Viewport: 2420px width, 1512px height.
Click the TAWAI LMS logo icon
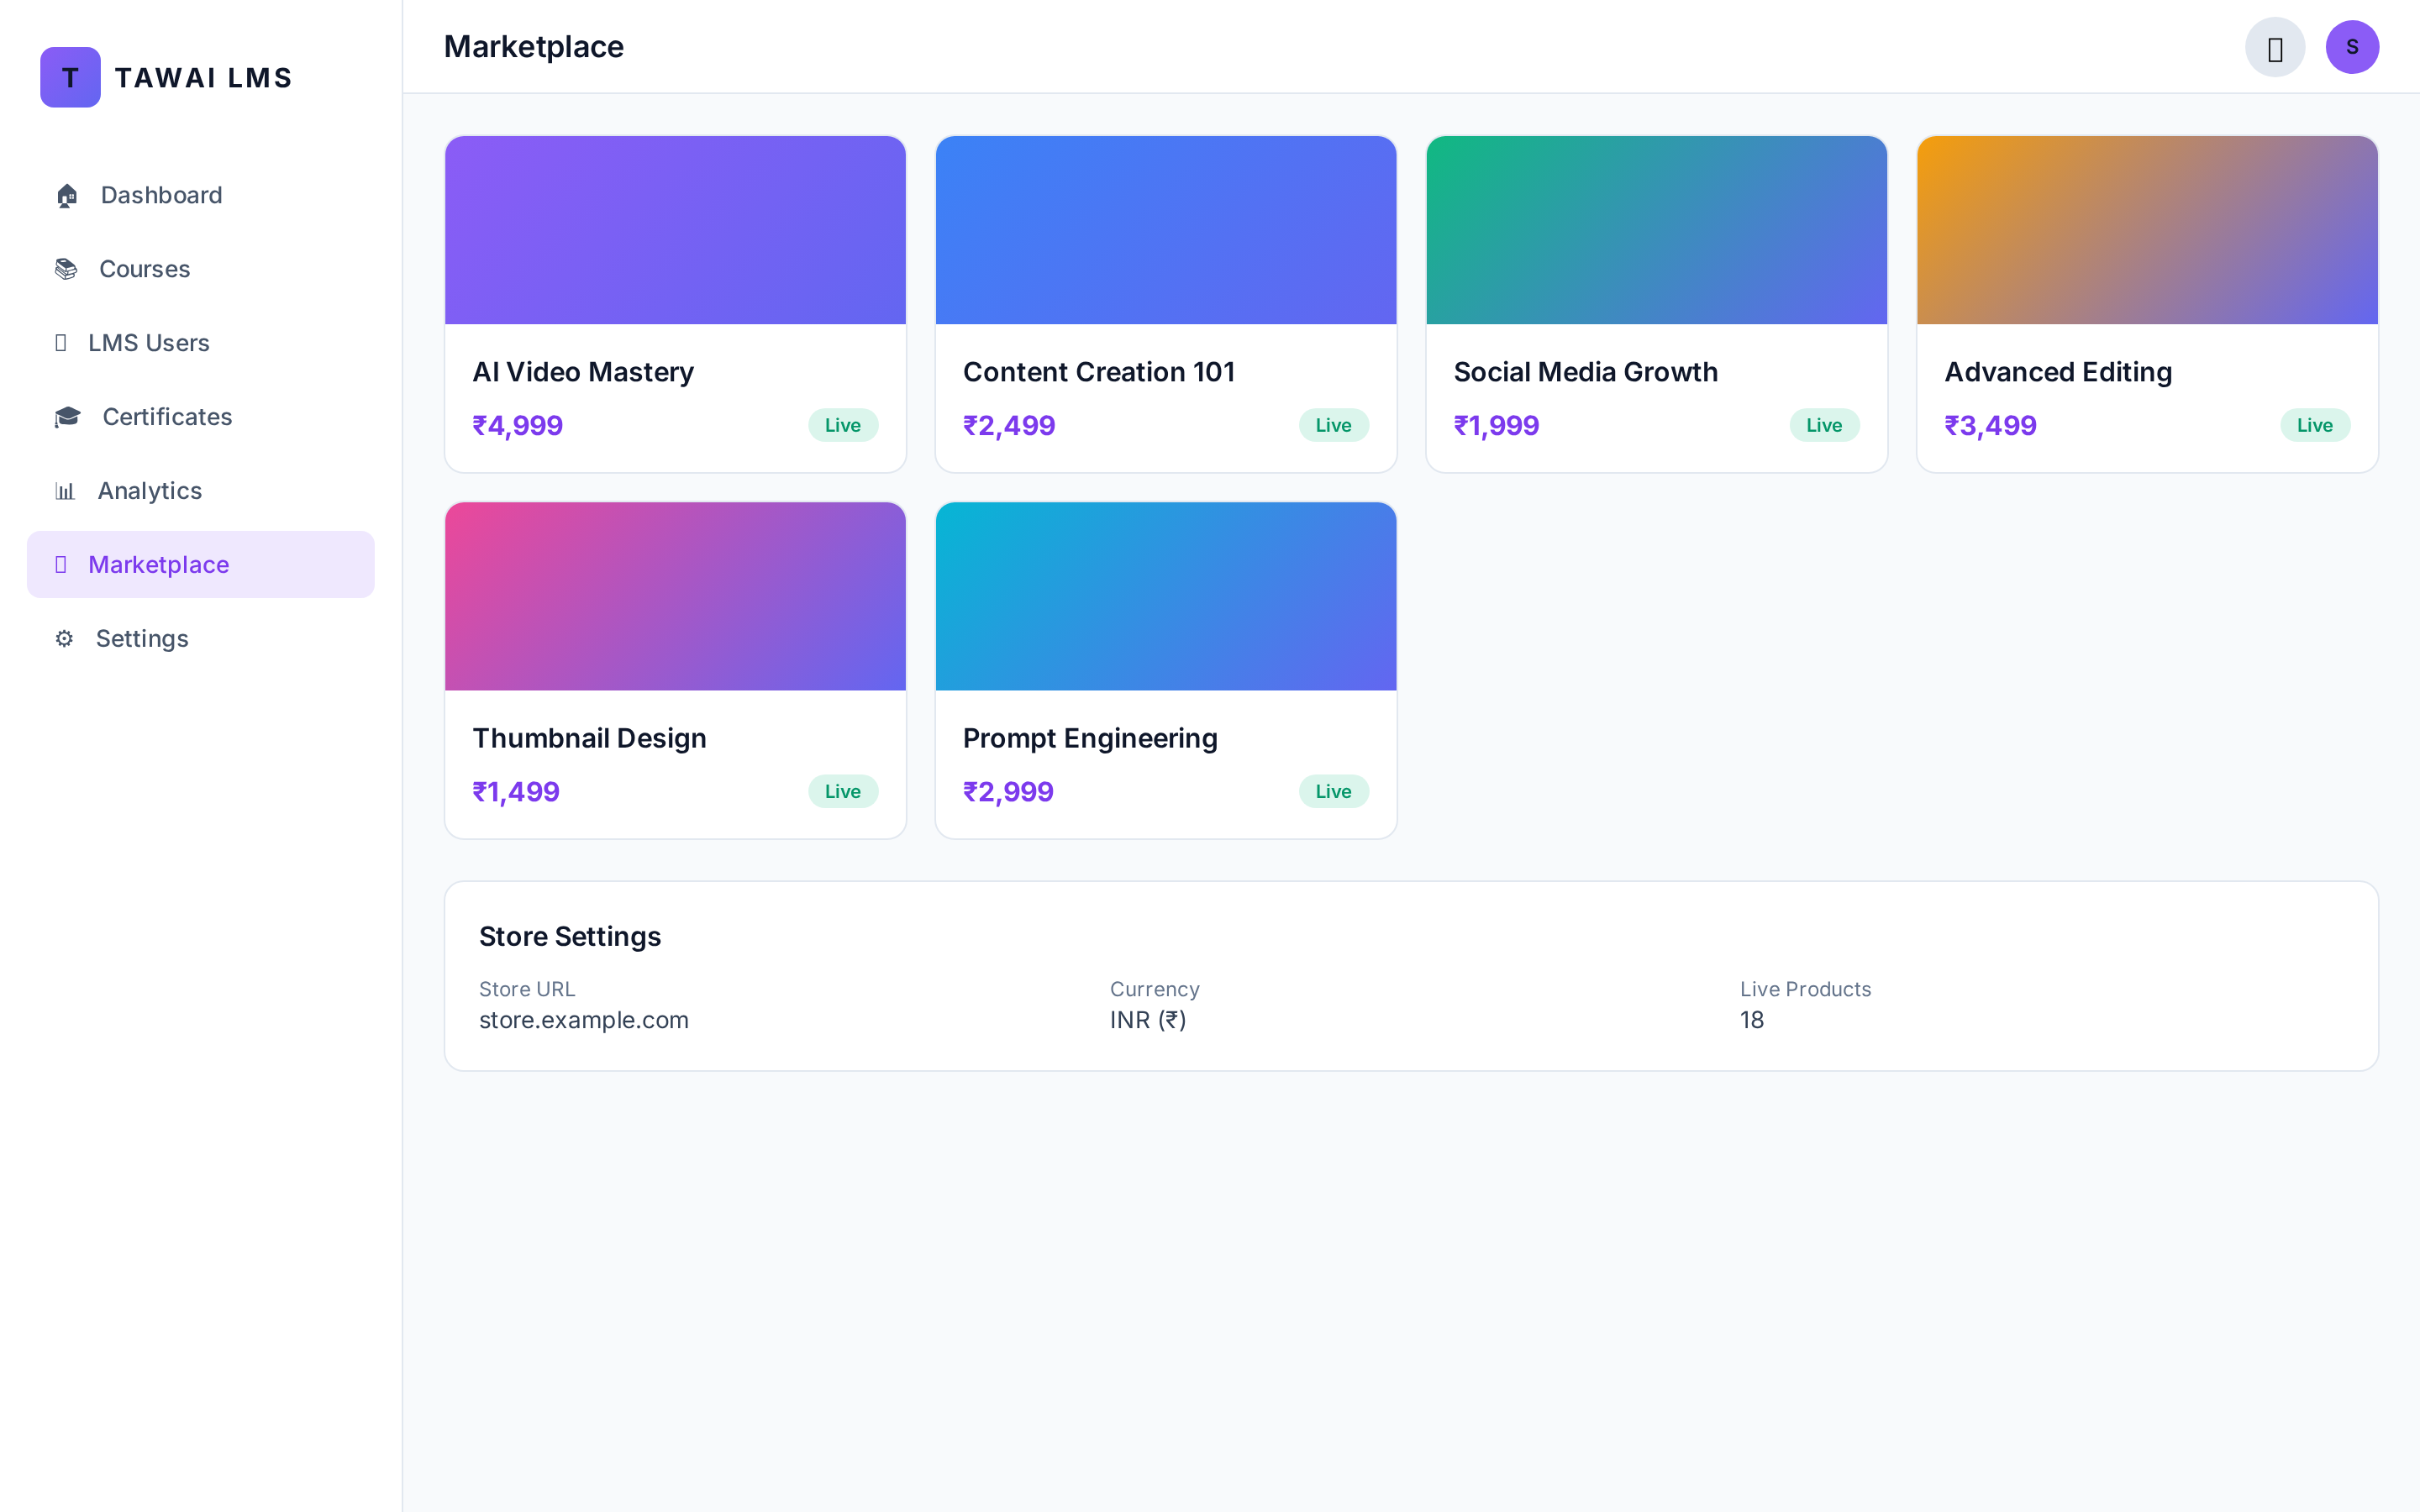70,77
